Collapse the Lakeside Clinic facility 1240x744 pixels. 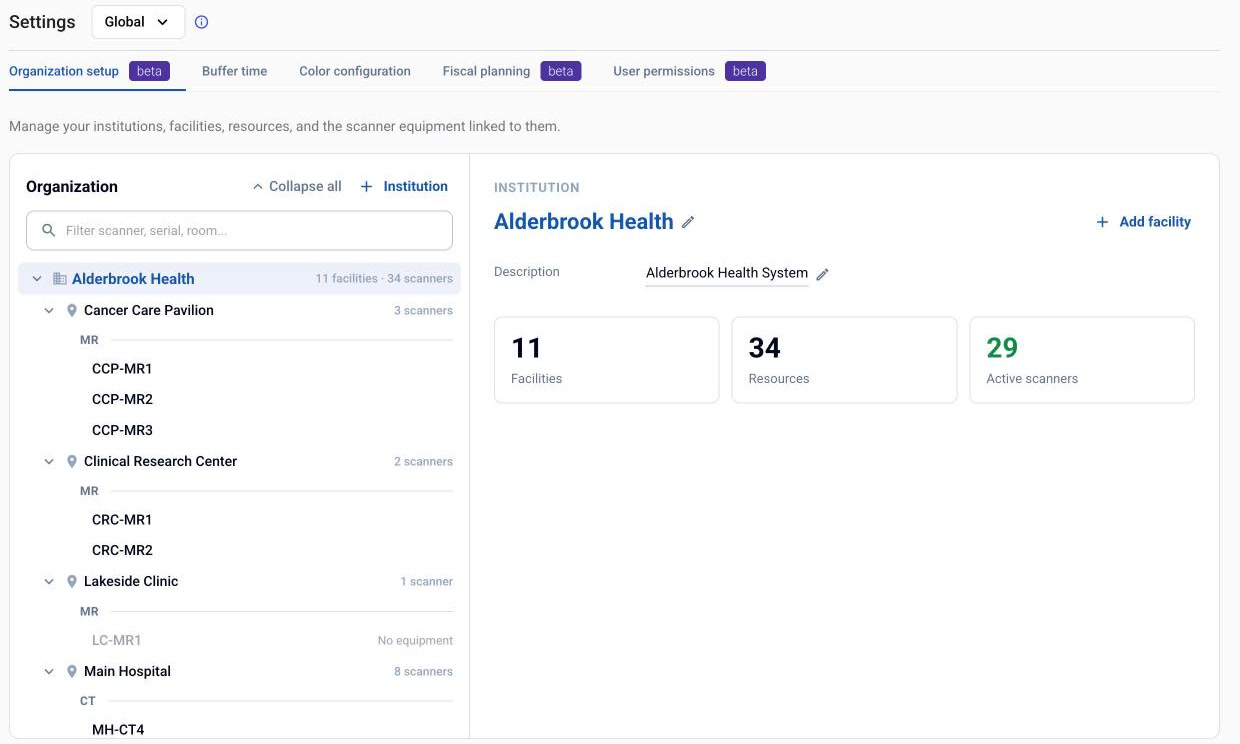[x=49, y=581]
